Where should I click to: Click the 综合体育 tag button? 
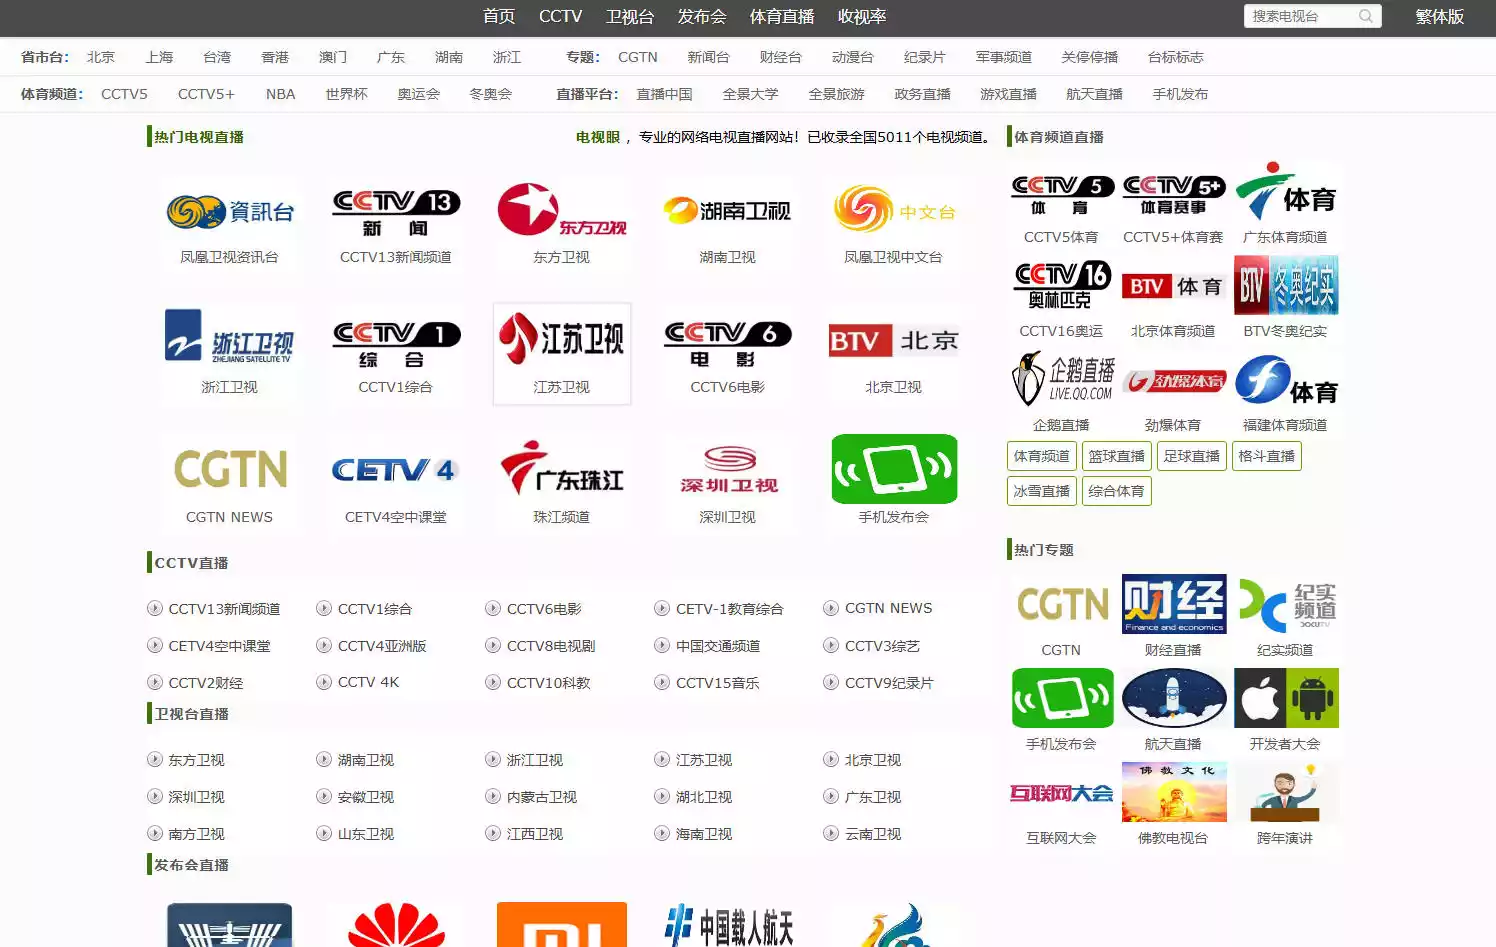(1117, 491)
